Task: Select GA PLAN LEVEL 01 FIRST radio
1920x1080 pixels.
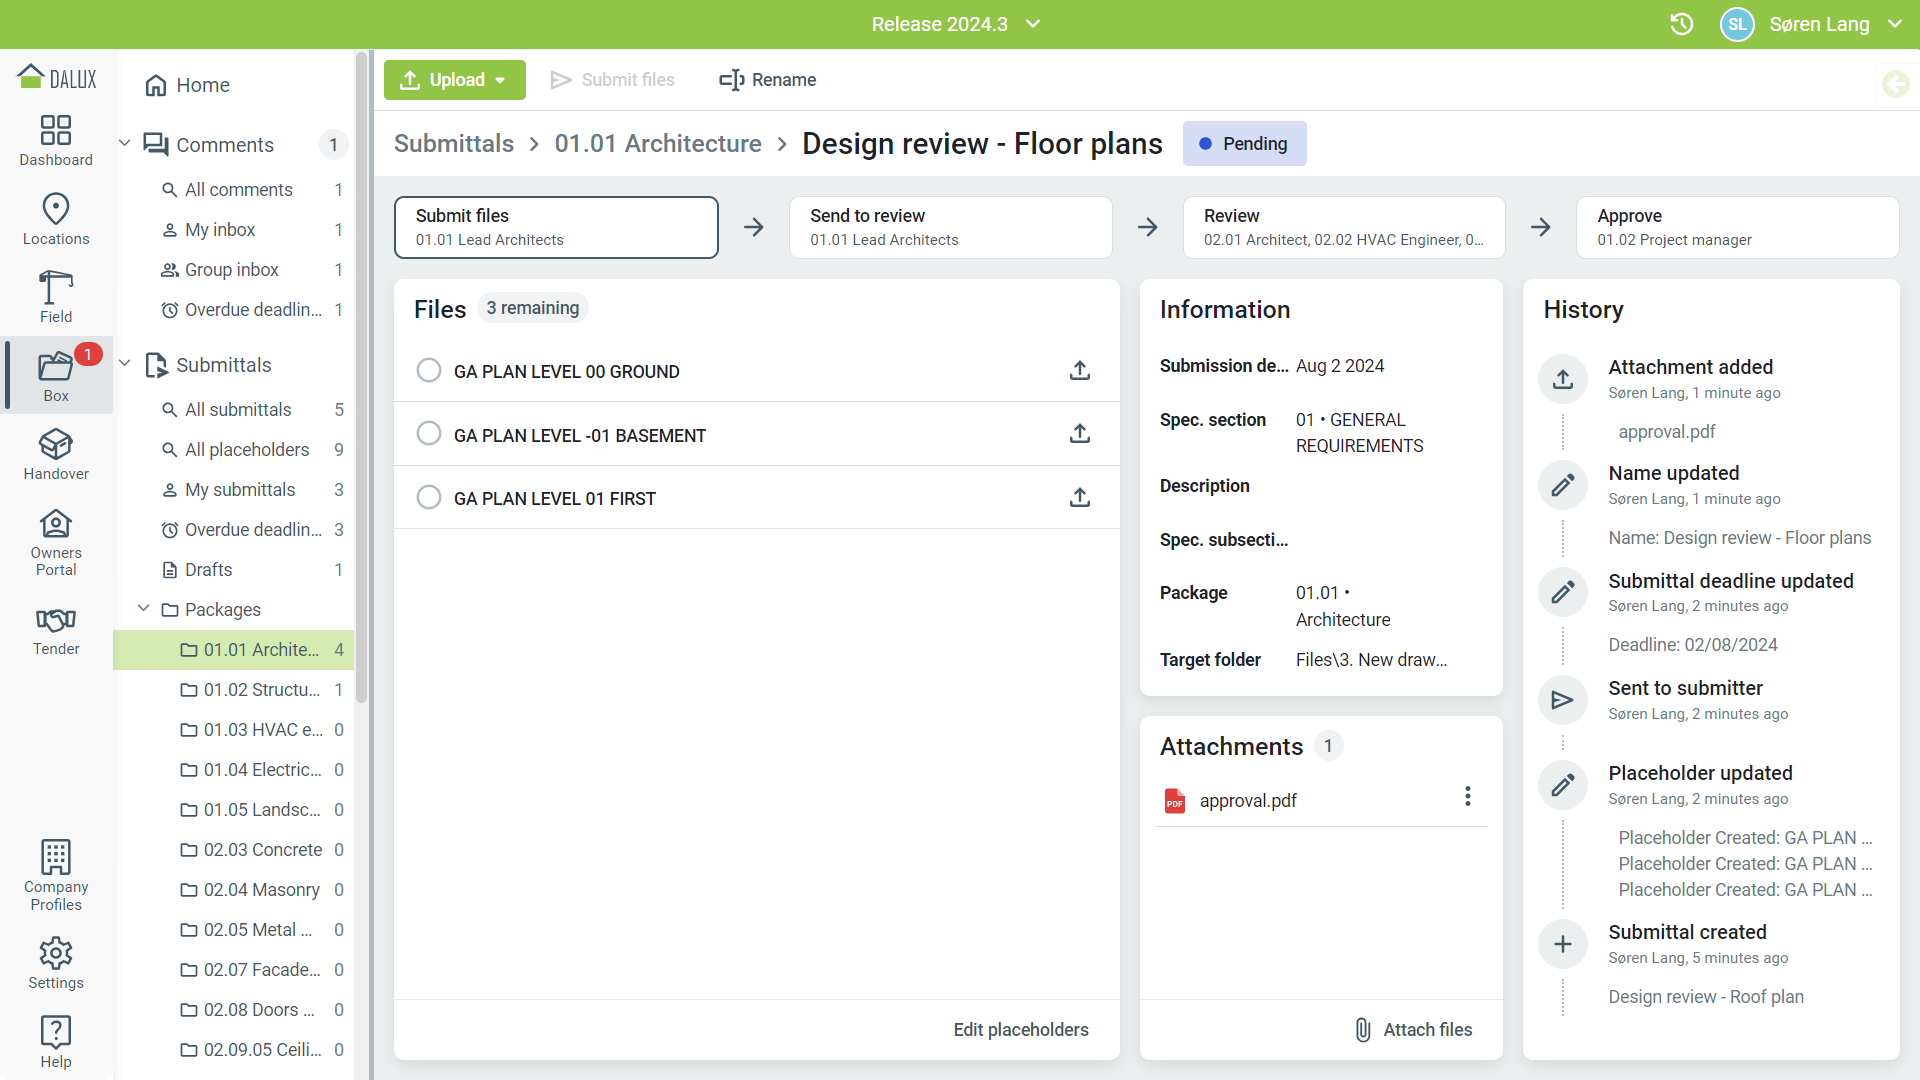Action: pos(429,498)
